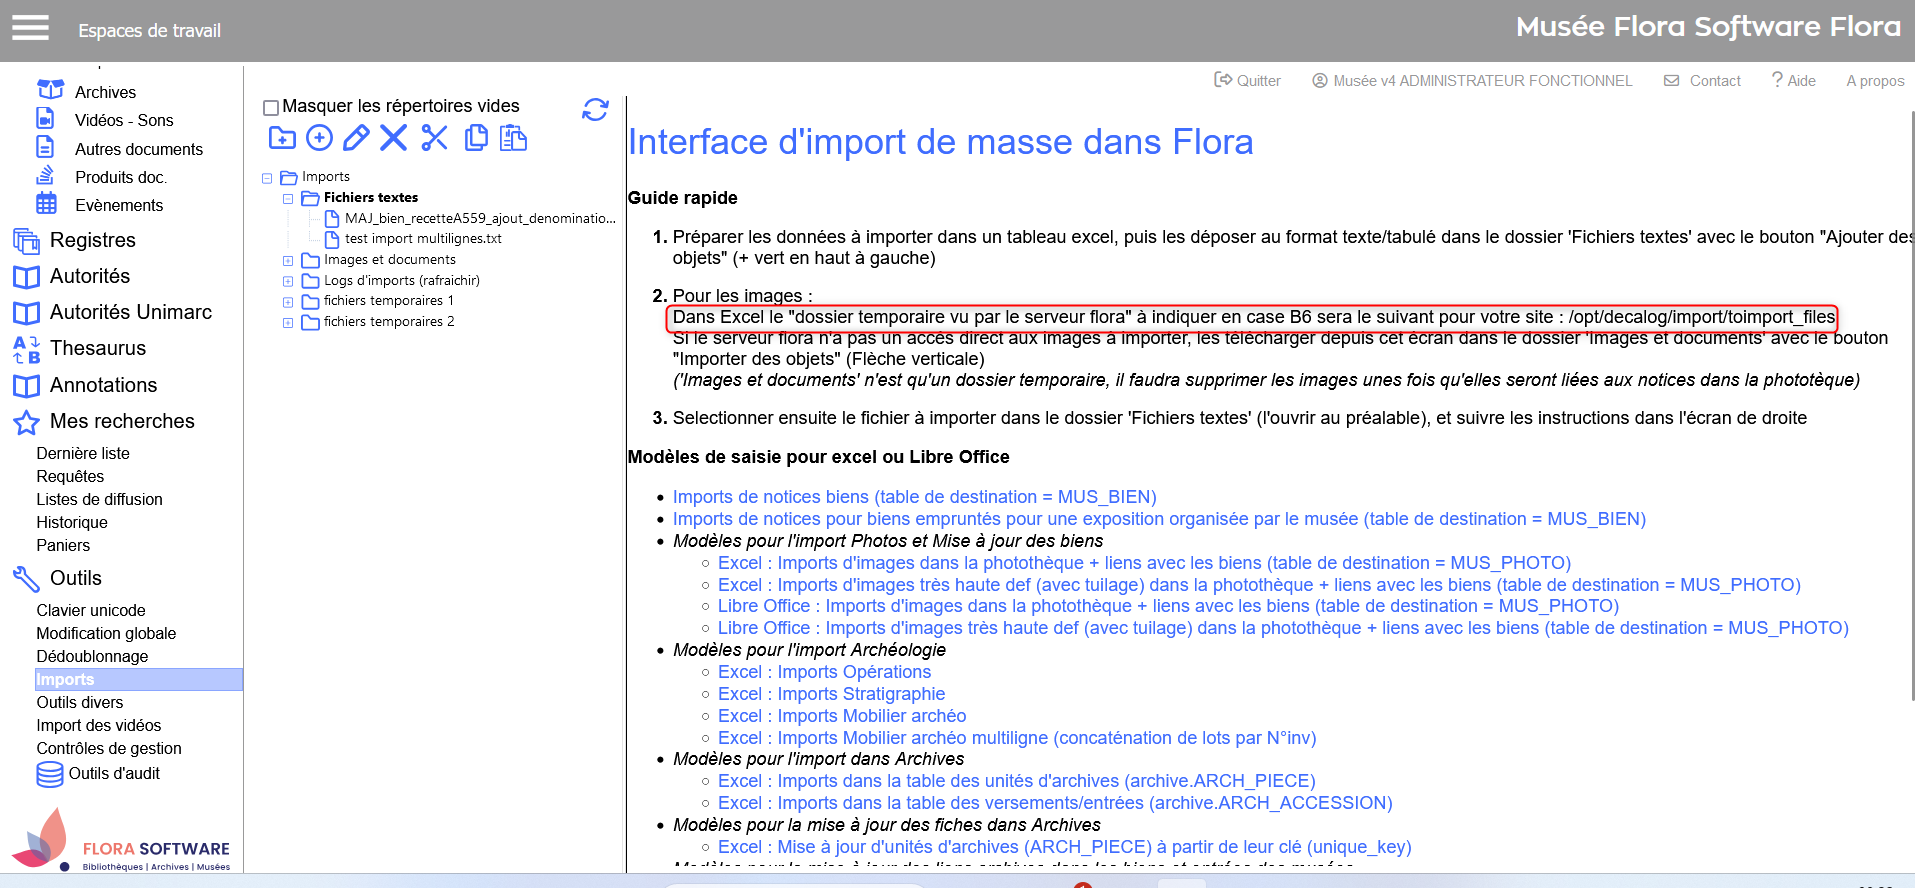Viewport: 1915px width, 888px height.
Task: Click the paste clipboard icon
Action: point(513,138)
